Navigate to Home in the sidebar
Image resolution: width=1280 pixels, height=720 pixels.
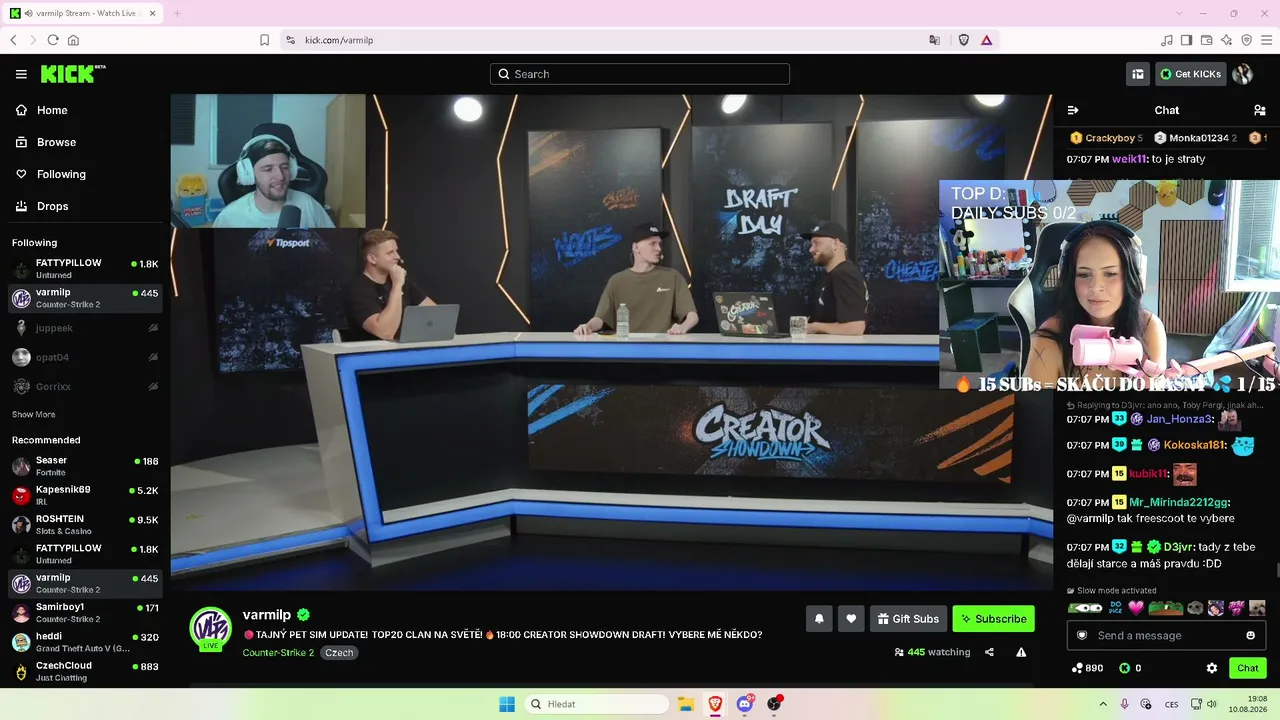point(85,110)
